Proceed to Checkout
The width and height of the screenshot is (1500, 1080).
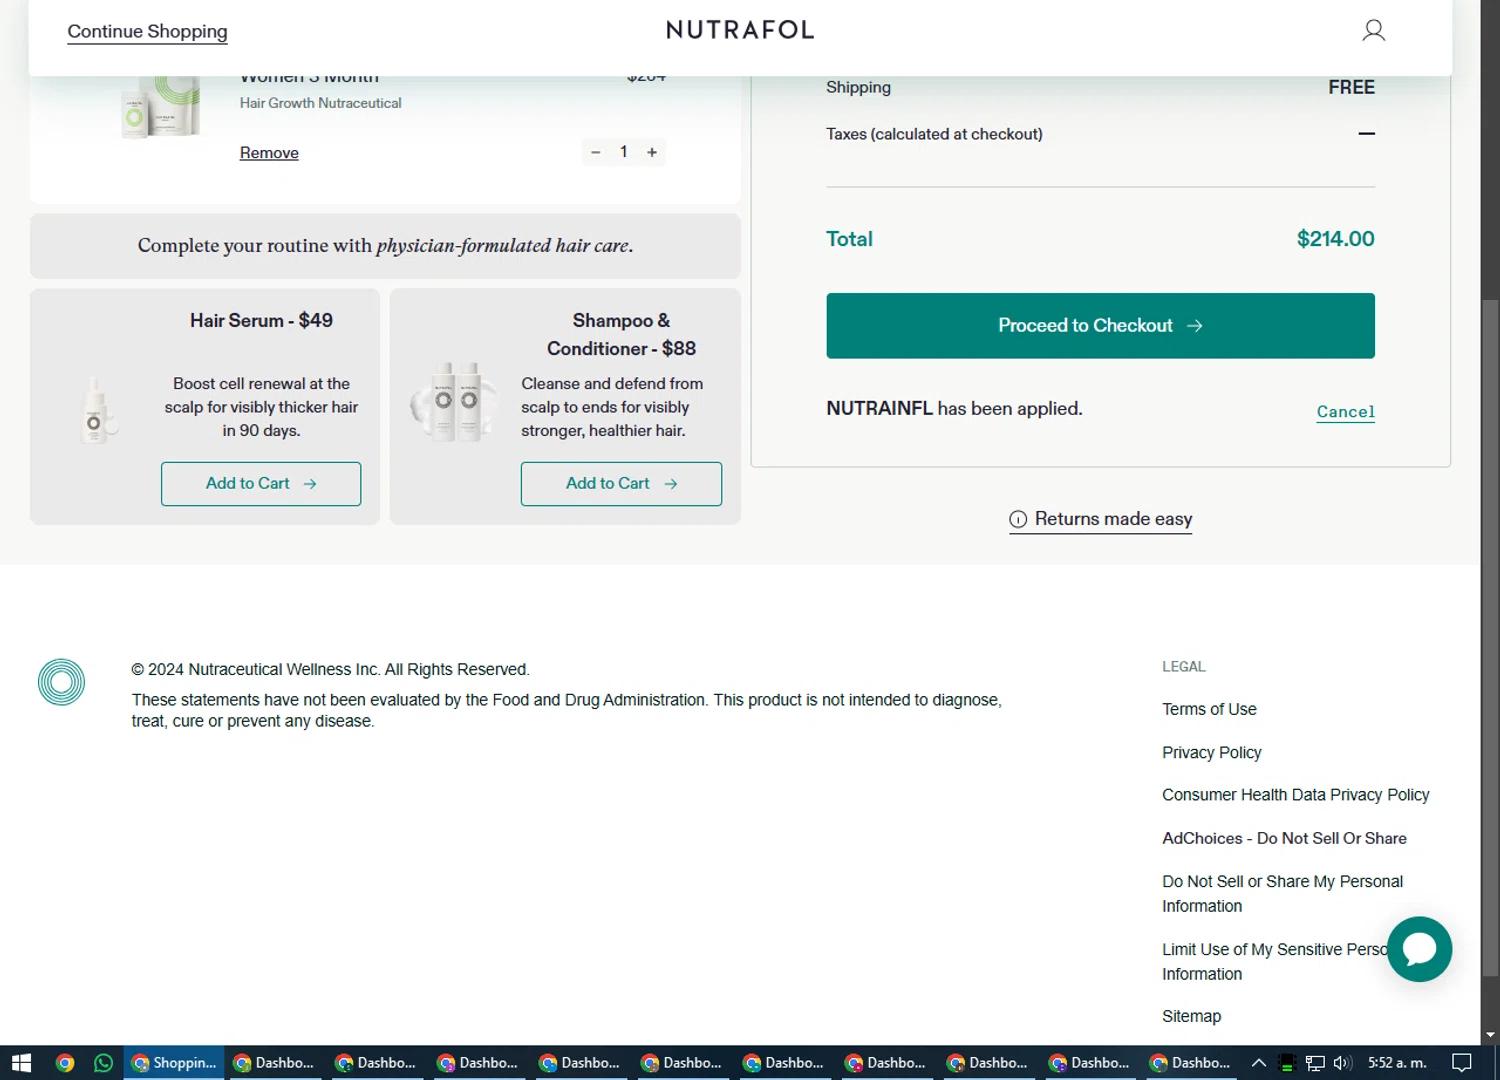click(x=1100, y=326)
